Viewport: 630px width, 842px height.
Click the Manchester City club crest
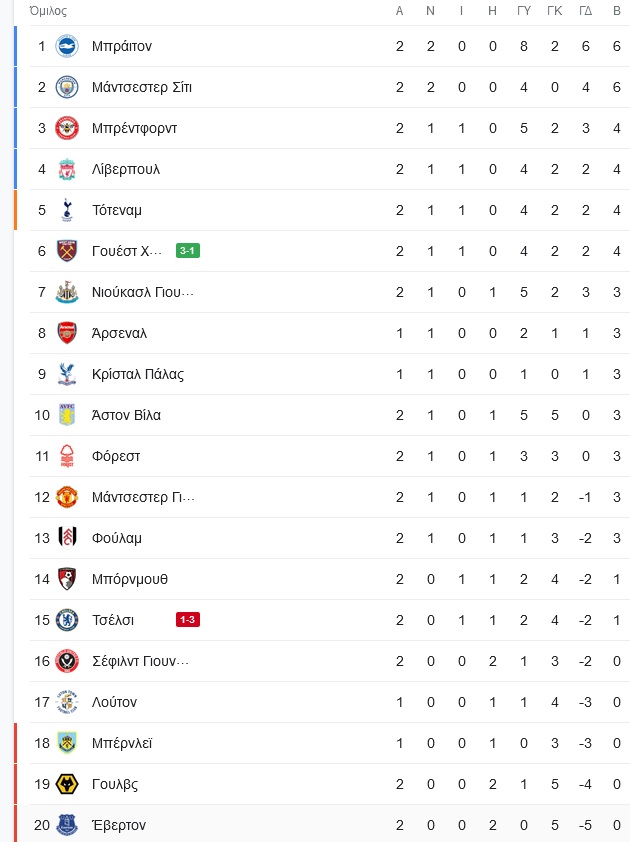pos(67,87)
